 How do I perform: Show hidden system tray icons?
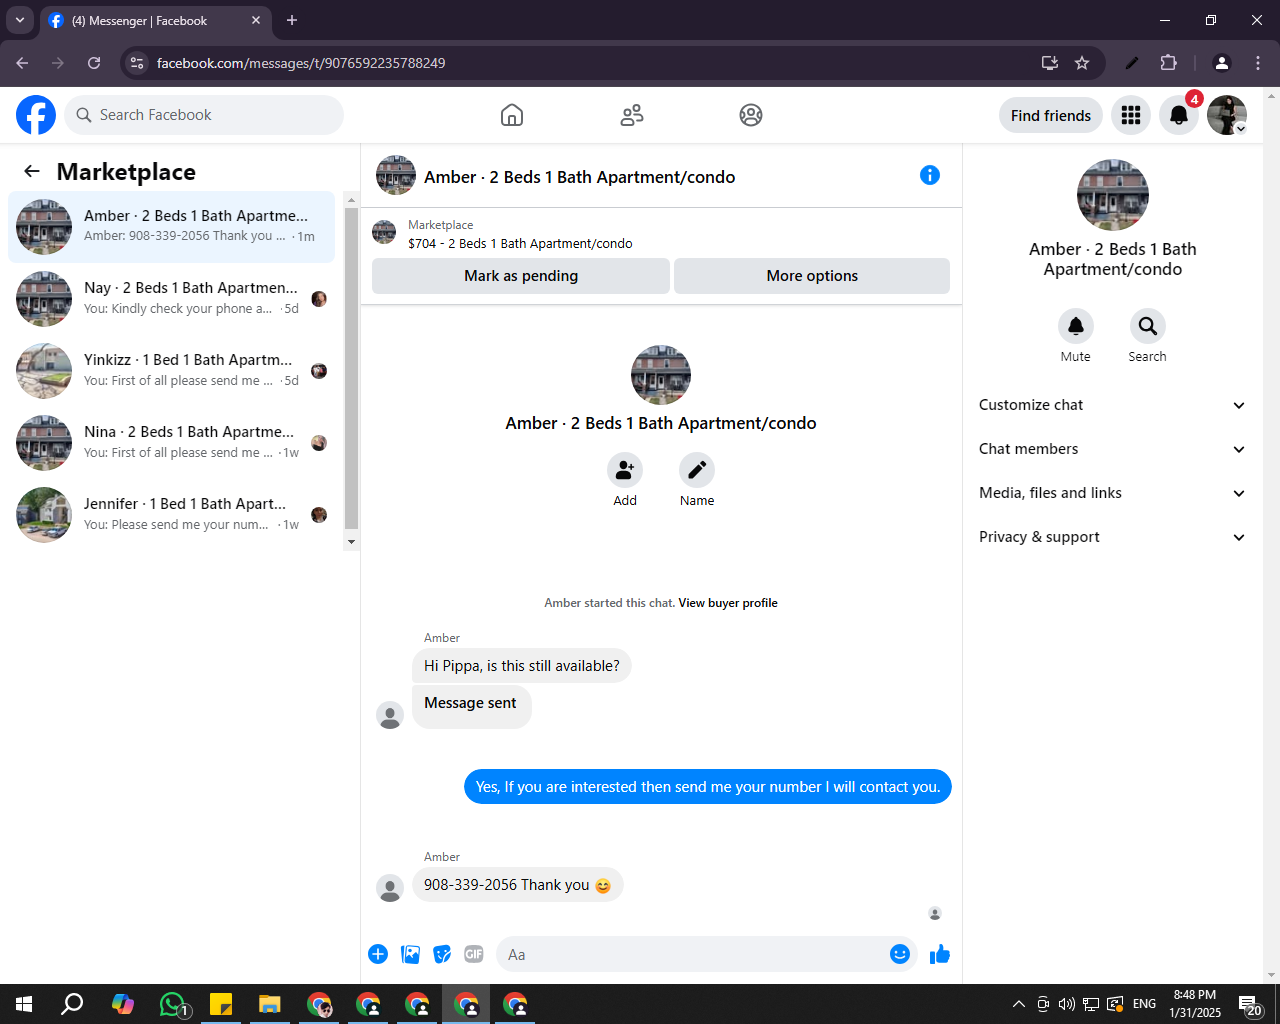(x=1018, y=1004)
